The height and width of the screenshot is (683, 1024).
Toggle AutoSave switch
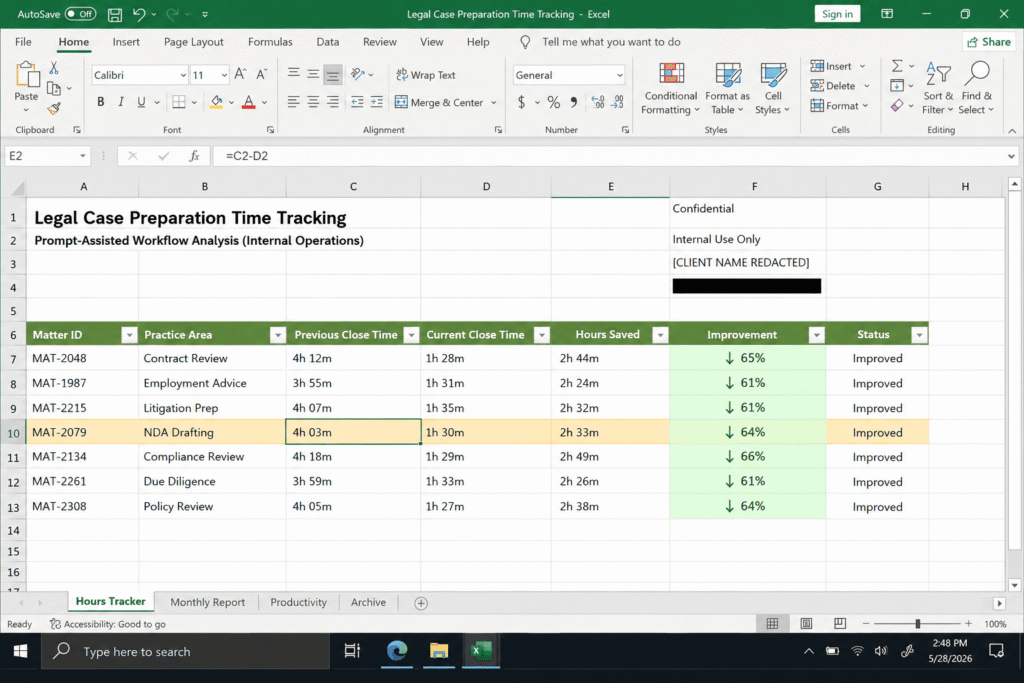[x=80, y=14]
